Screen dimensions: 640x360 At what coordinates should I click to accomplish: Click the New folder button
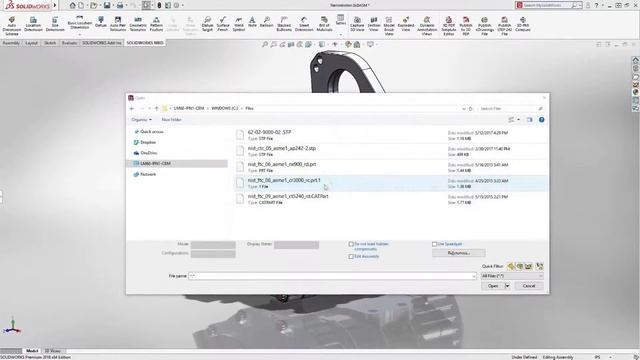(x=171, y=120)
